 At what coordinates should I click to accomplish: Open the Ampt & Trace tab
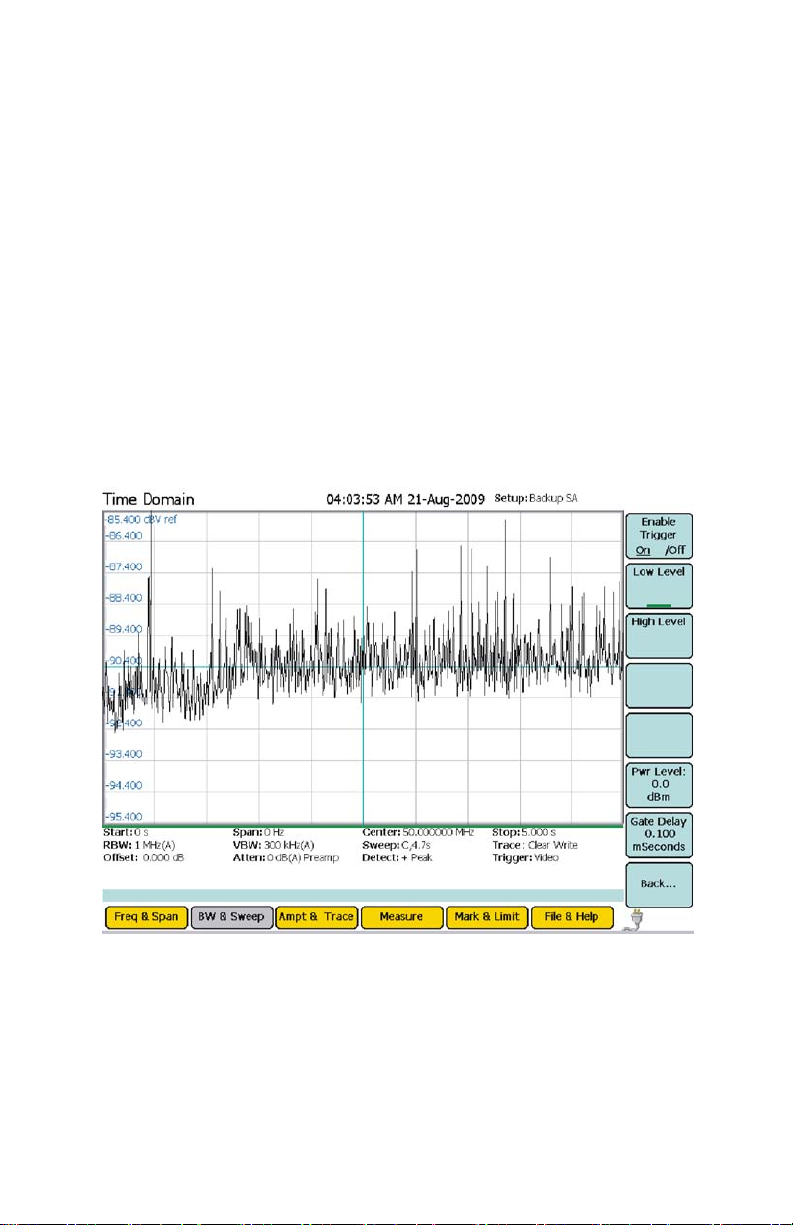point(316,916)
